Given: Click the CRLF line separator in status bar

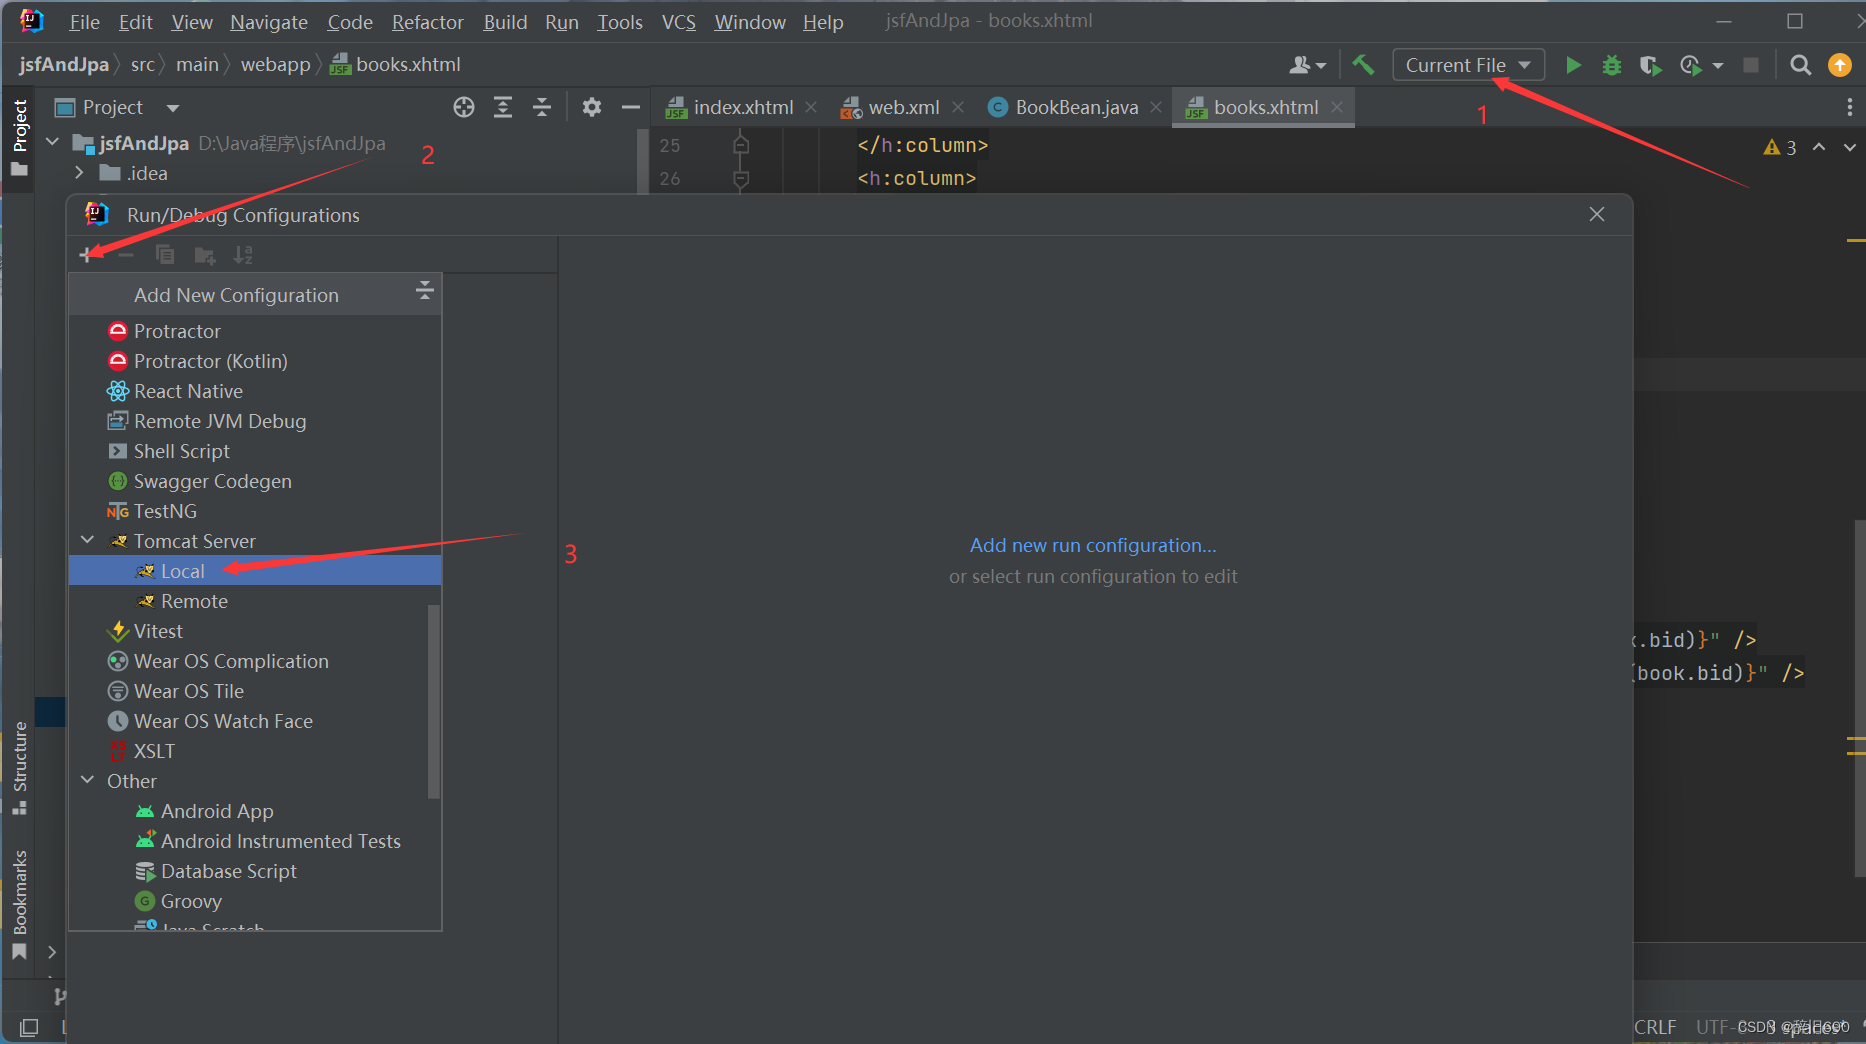Looking at the screenshot, I should [x=1656, y=1026].
